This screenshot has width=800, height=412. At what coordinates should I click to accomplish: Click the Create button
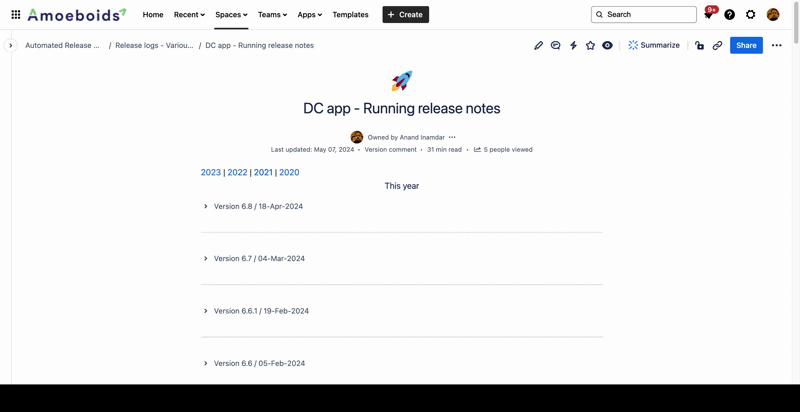point(406,15)
